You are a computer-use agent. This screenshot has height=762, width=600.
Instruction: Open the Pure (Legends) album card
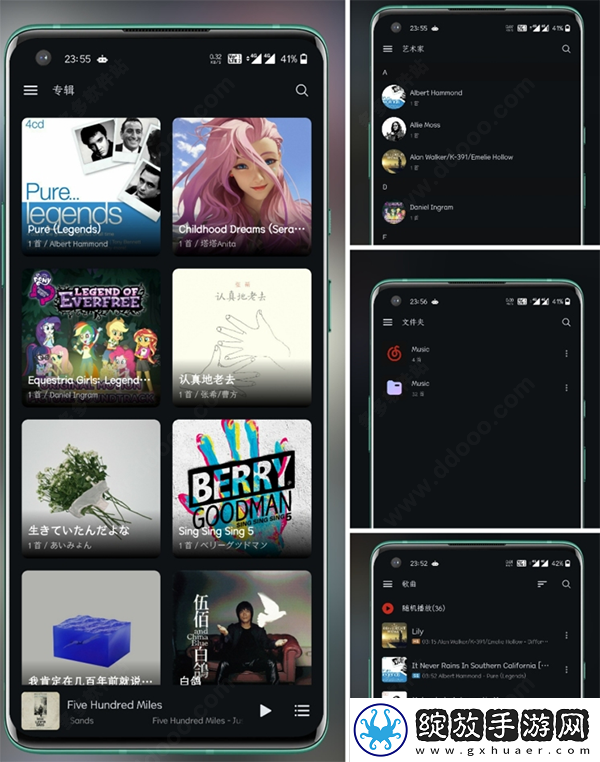coord(91,186)
